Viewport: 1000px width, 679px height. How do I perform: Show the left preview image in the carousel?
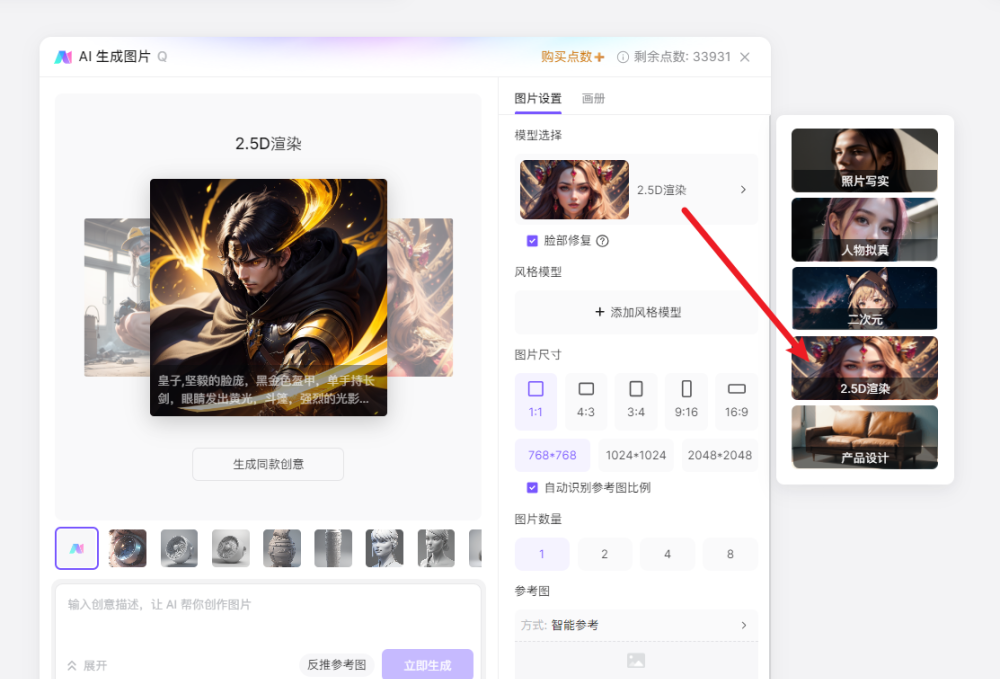(117, 297)
